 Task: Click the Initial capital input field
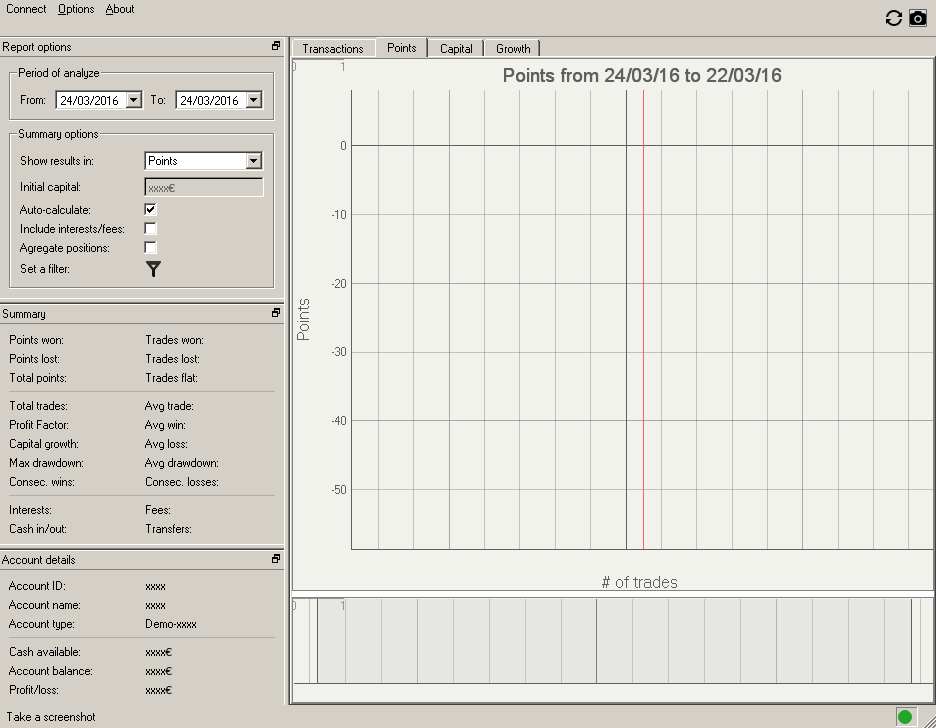click(x=204, y=187)
